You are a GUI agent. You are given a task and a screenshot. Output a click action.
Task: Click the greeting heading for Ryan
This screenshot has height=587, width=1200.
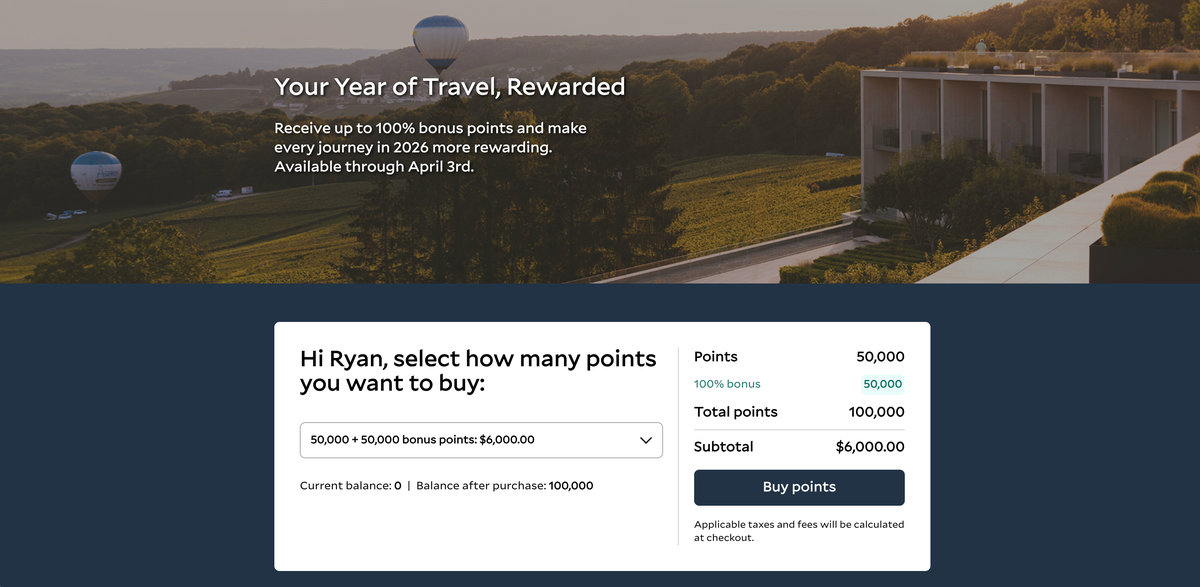pos(478,372)
